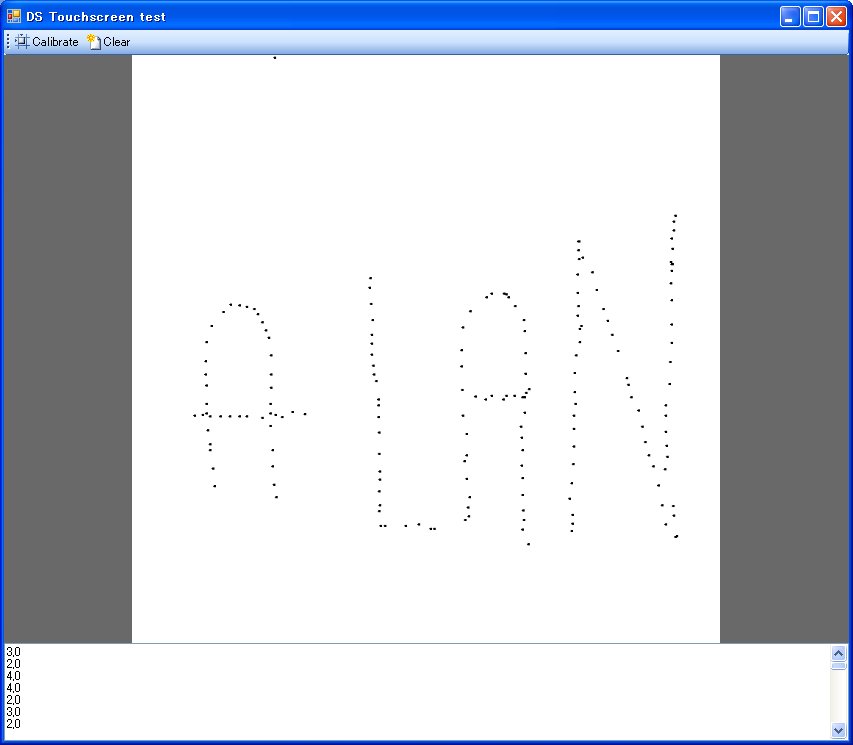
Task: Click the log scrollbar down arrow
Action: (838, 731)
